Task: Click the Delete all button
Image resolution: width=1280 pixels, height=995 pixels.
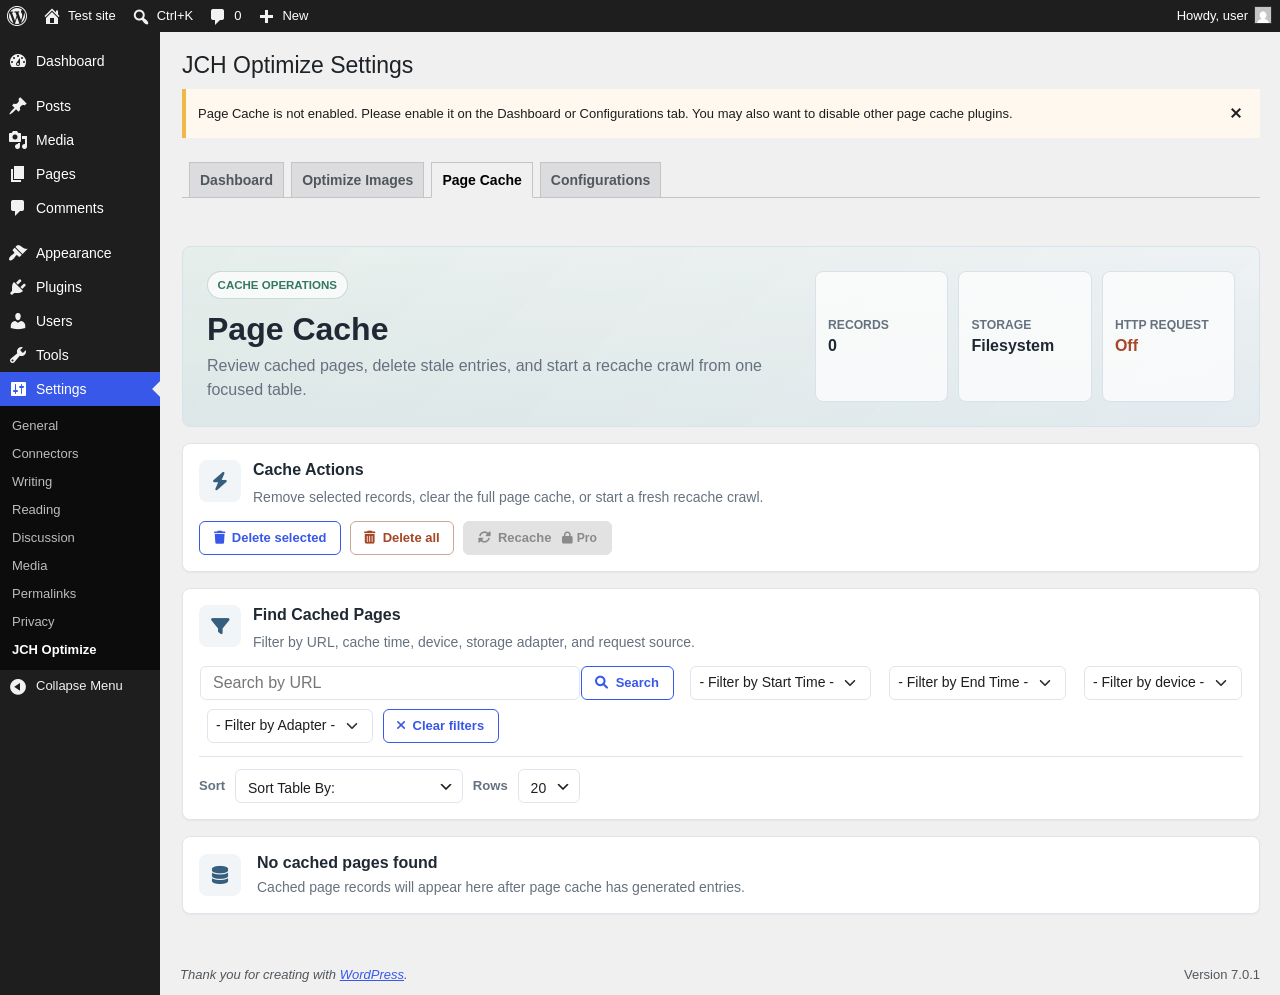Action: tap(402, 538)
